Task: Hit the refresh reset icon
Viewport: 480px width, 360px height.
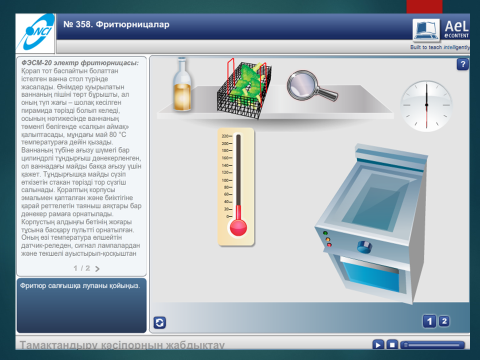Action: [160, 323]
